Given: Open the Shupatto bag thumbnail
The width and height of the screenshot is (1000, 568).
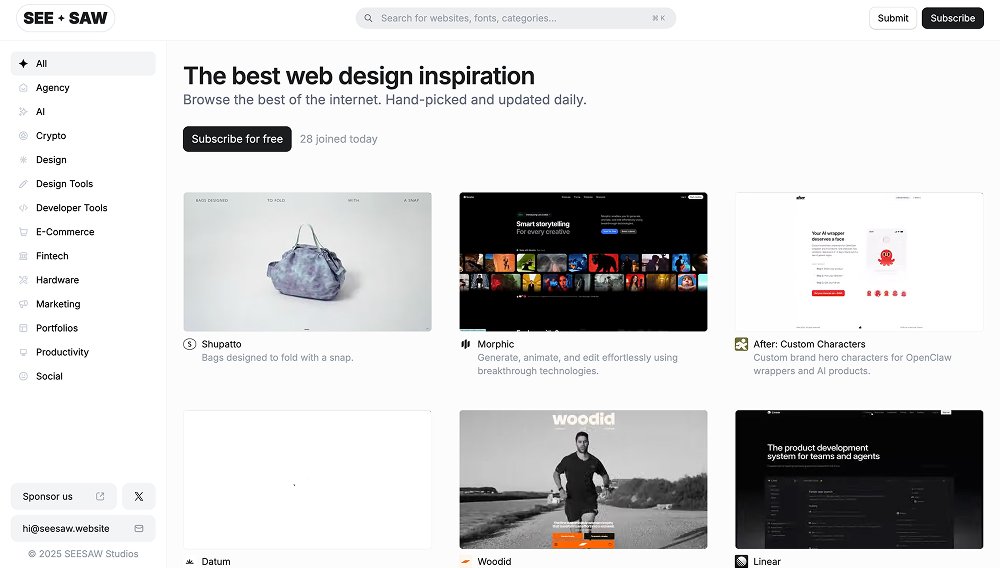Looking at the screenshot, I should [307, 262].
